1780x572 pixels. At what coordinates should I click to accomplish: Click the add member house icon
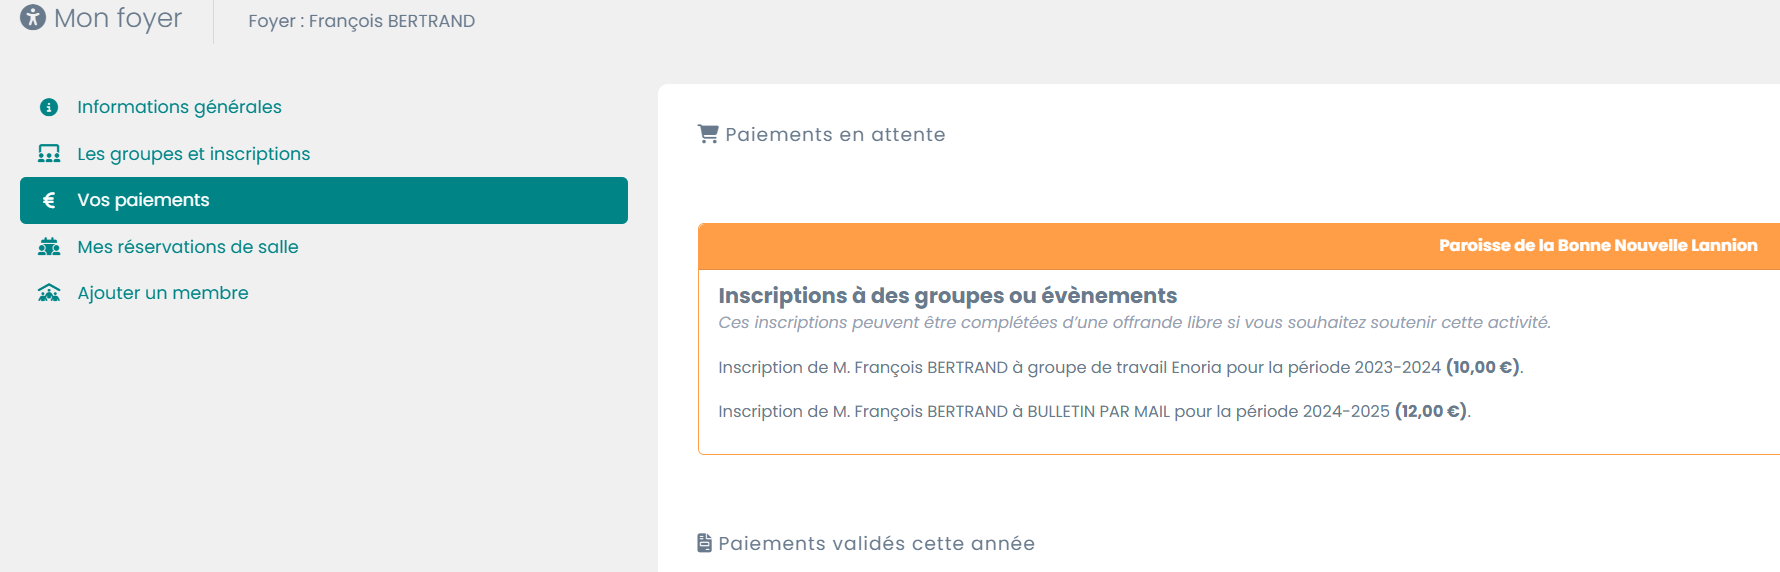[x=48, y=293]
